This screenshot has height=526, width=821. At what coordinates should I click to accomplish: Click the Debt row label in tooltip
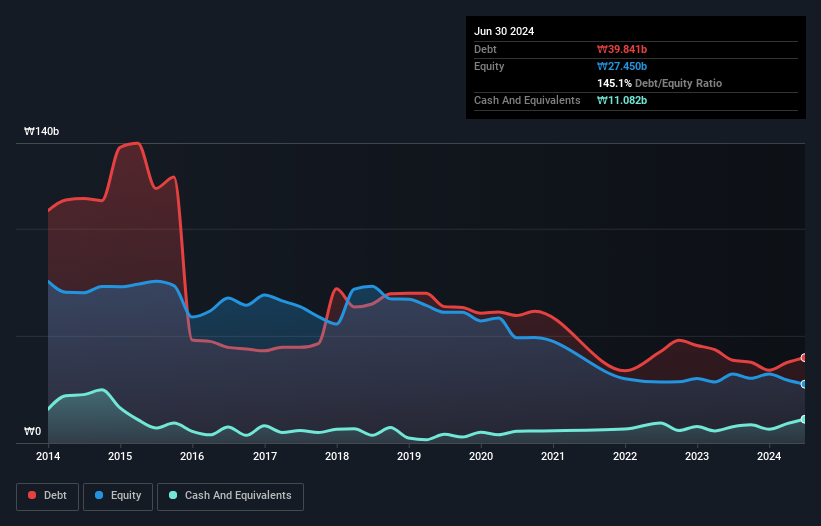485,49
